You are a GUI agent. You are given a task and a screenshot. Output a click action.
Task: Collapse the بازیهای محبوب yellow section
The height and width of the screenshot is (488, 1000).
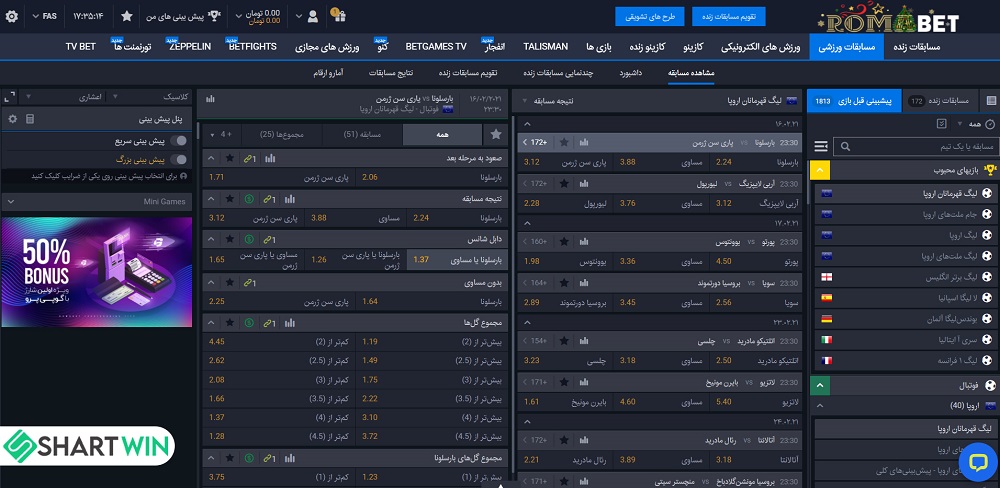click(x=820, y=170)
